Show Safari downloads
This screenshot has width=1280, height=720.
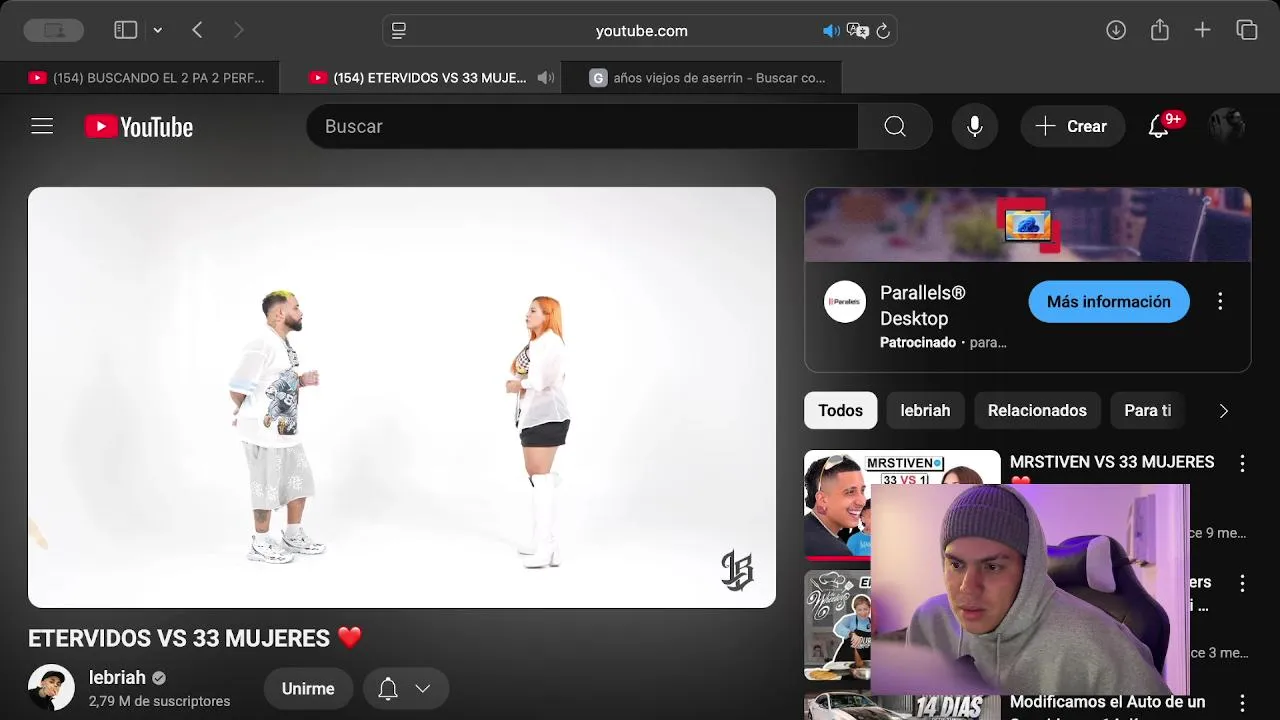1116,30
